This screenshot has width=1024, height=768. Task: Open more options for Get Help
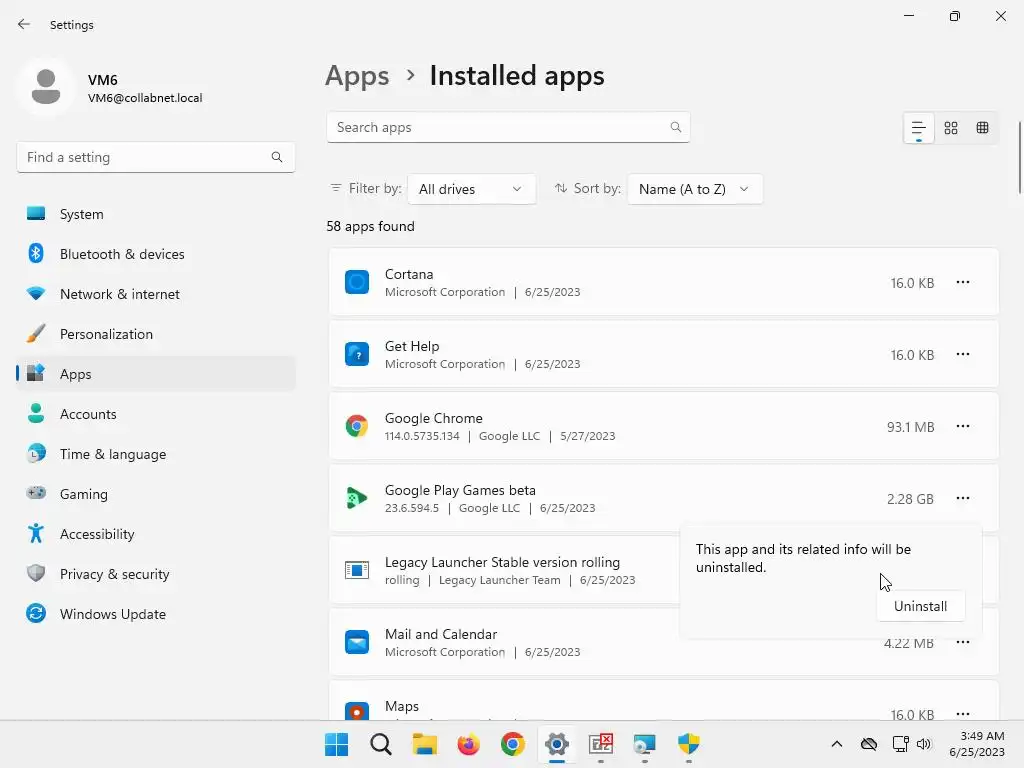tap(962, 355)
